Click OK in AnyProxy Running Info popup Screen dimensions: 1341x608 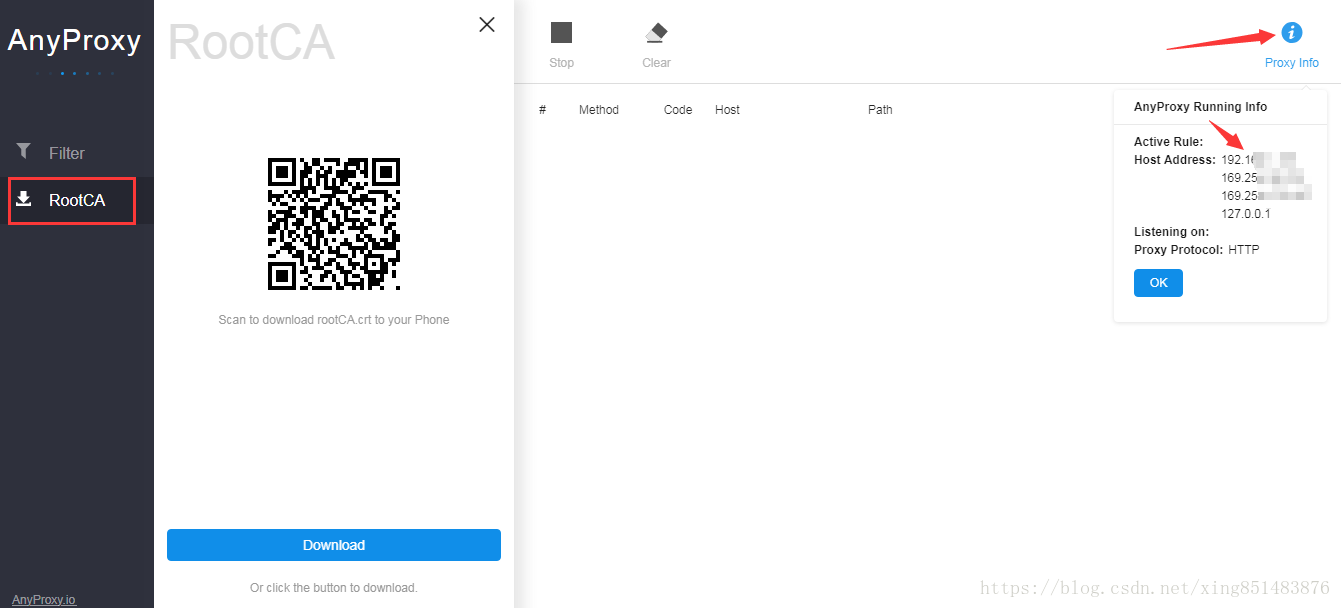tap(1158, 283)
